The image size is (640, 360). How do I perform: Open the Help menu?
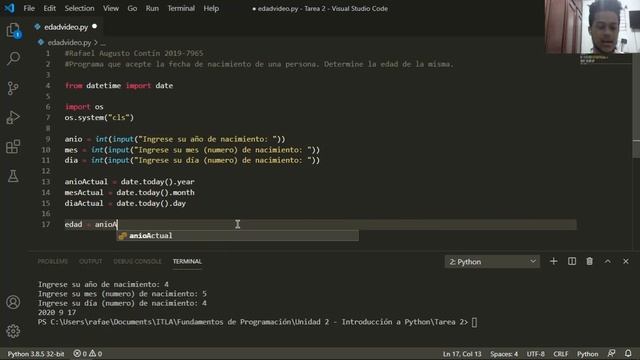click(x=211, y=8)
